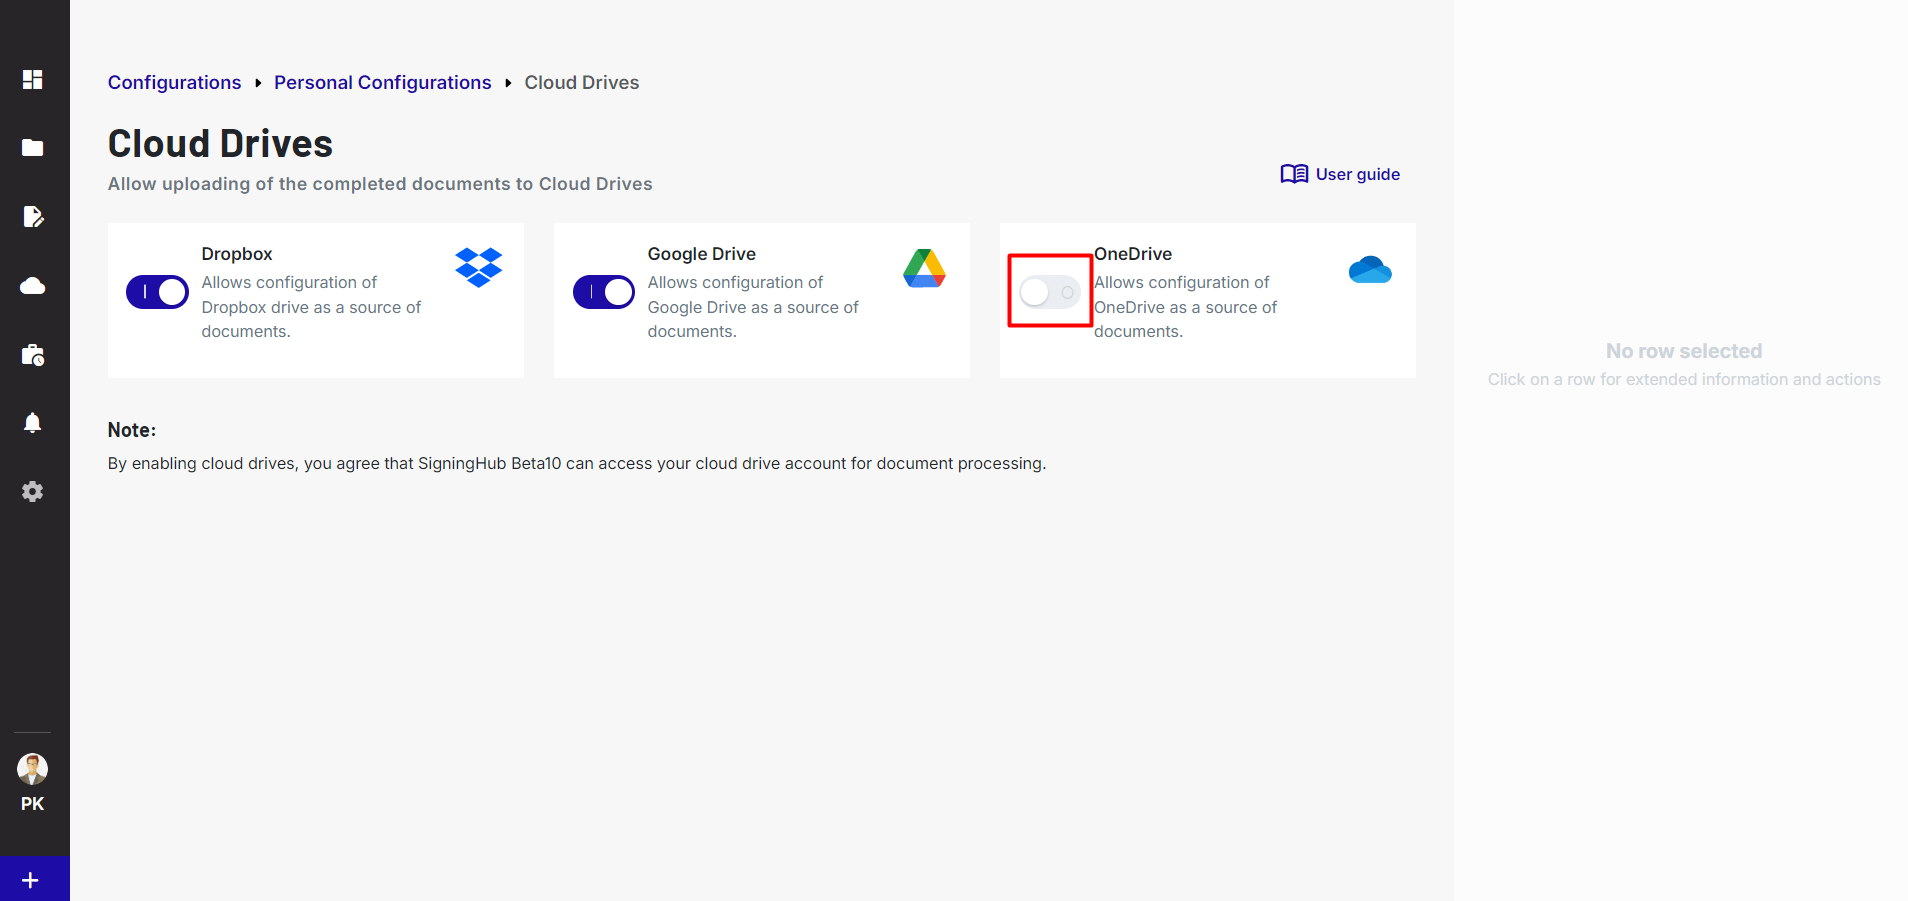Click the Dropbox logo icon
Viewport: 1908px width, 901px height.
tap(479, 268)
